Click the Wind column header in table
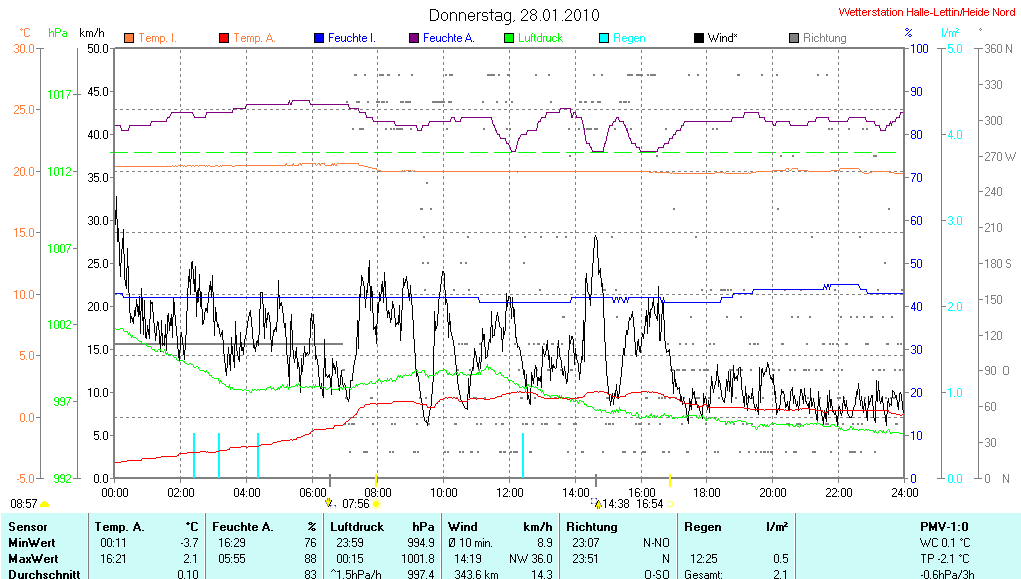Image resolution: width=1021 pixels, height=579 pixels. click(462, 526)
